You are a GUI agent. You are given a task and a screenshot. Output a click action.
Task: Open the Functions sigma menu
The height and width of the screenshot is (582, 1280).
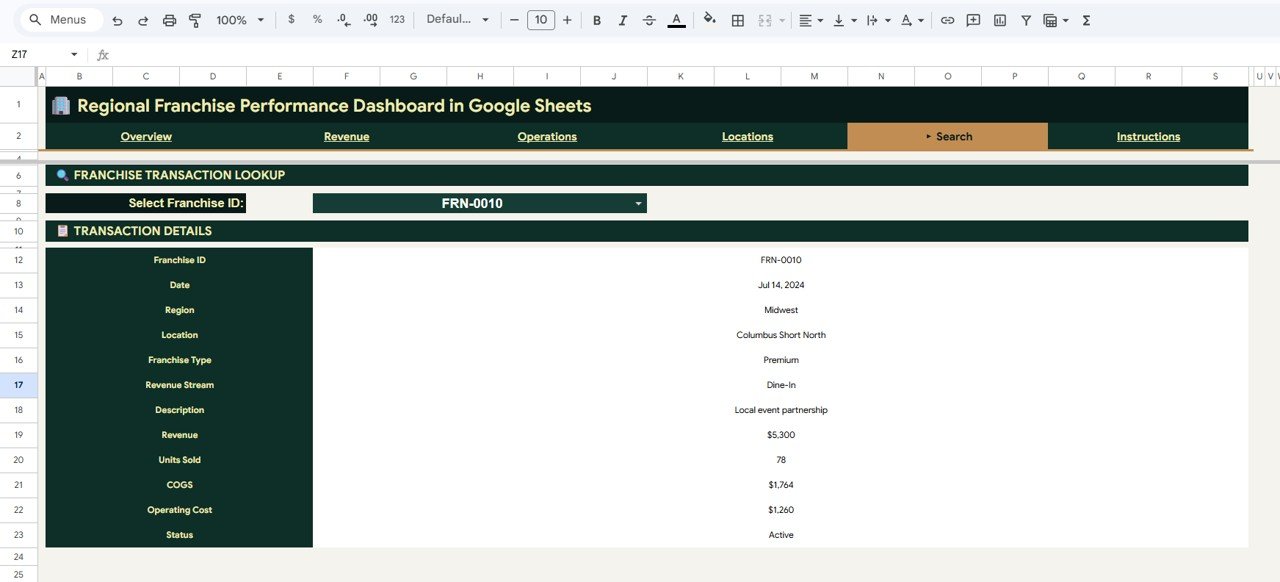pos(1086,20)
